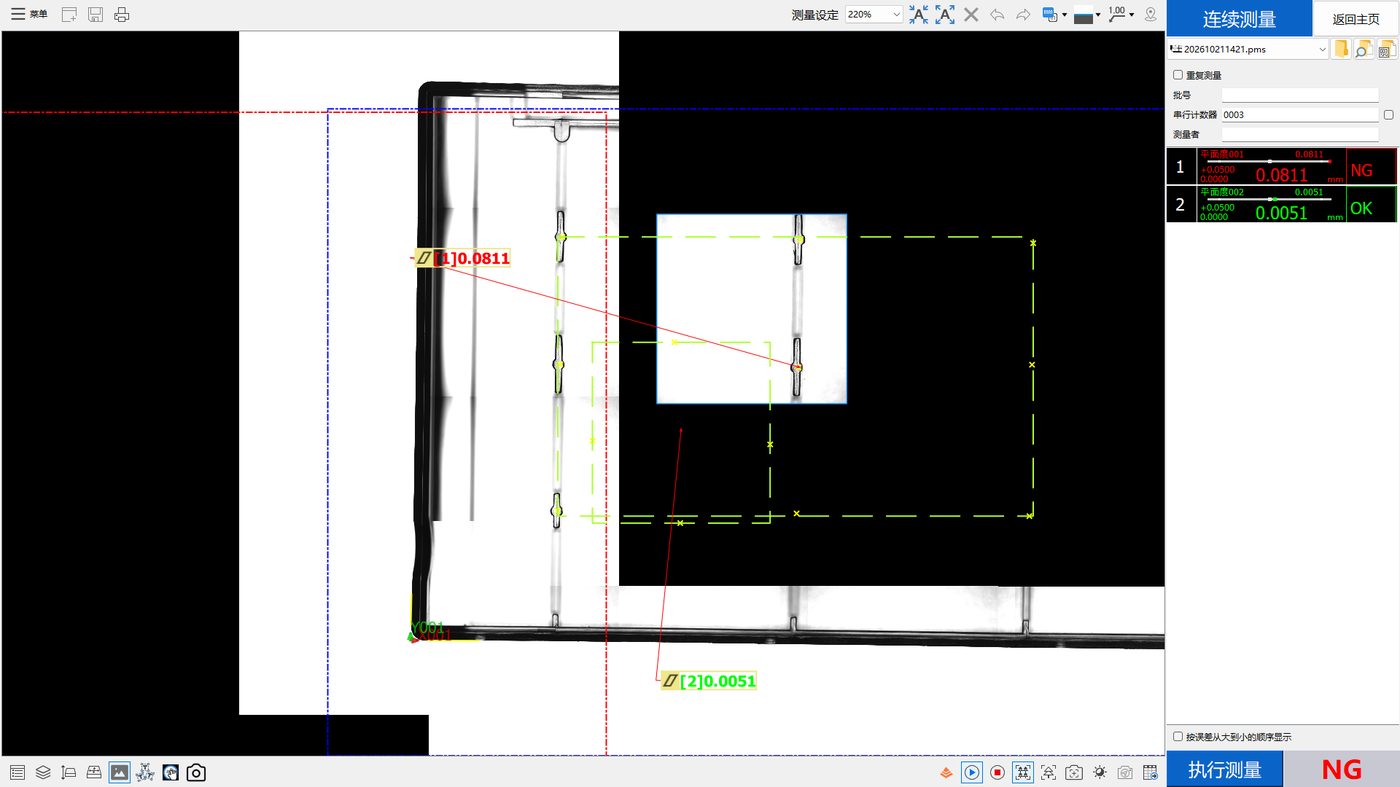Enable the 重复测量 checkbox

point(1178,75)
